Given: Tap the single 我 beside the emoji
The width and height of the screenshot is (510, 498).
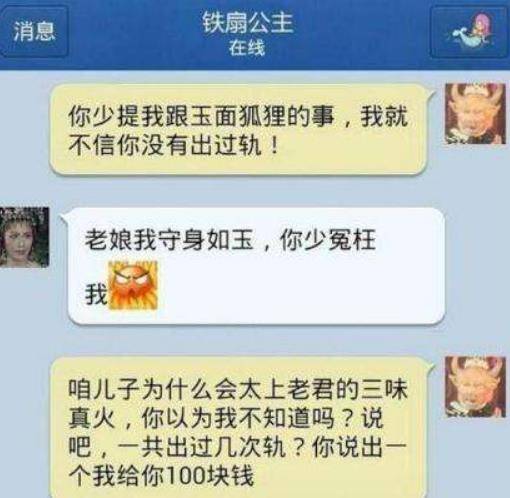Looking at the screenshot, I should [x=96, y=294].
